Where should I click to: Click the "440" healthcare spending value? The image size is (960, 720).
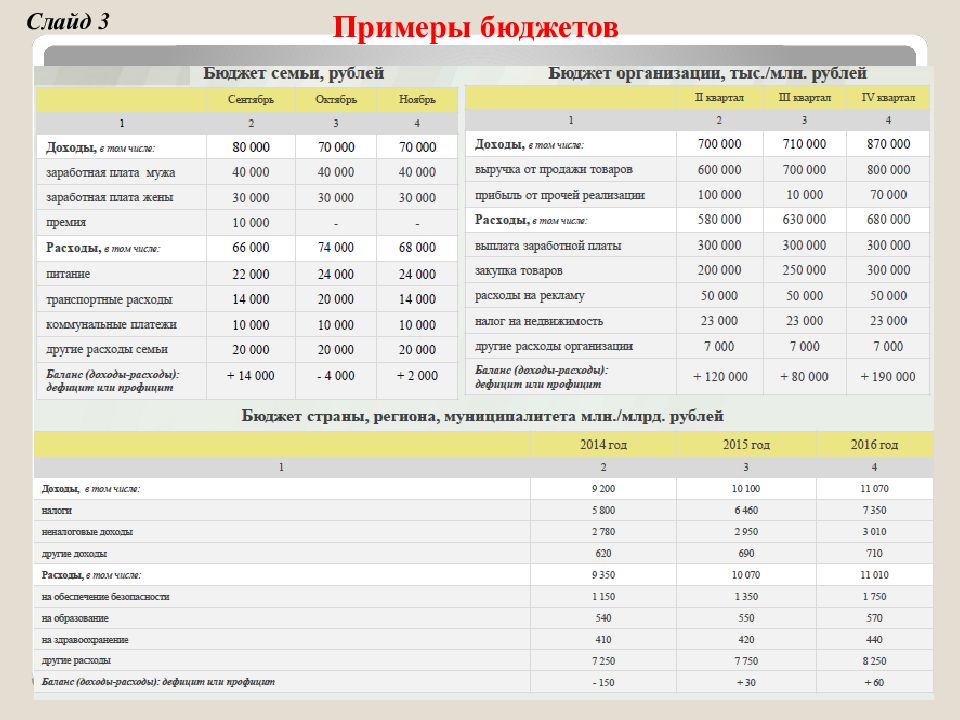pyautogui.click(x=874, y=640)
